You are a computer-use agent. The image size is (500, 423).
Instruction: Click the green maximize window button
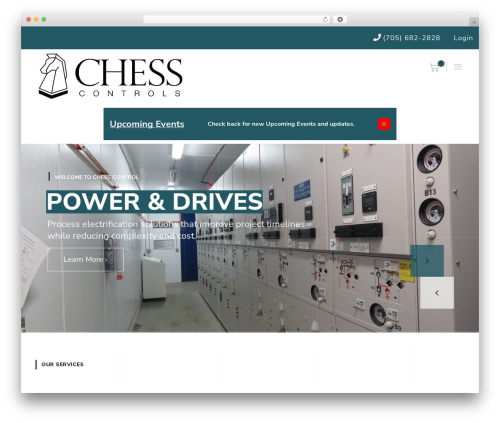coord(44,20)
